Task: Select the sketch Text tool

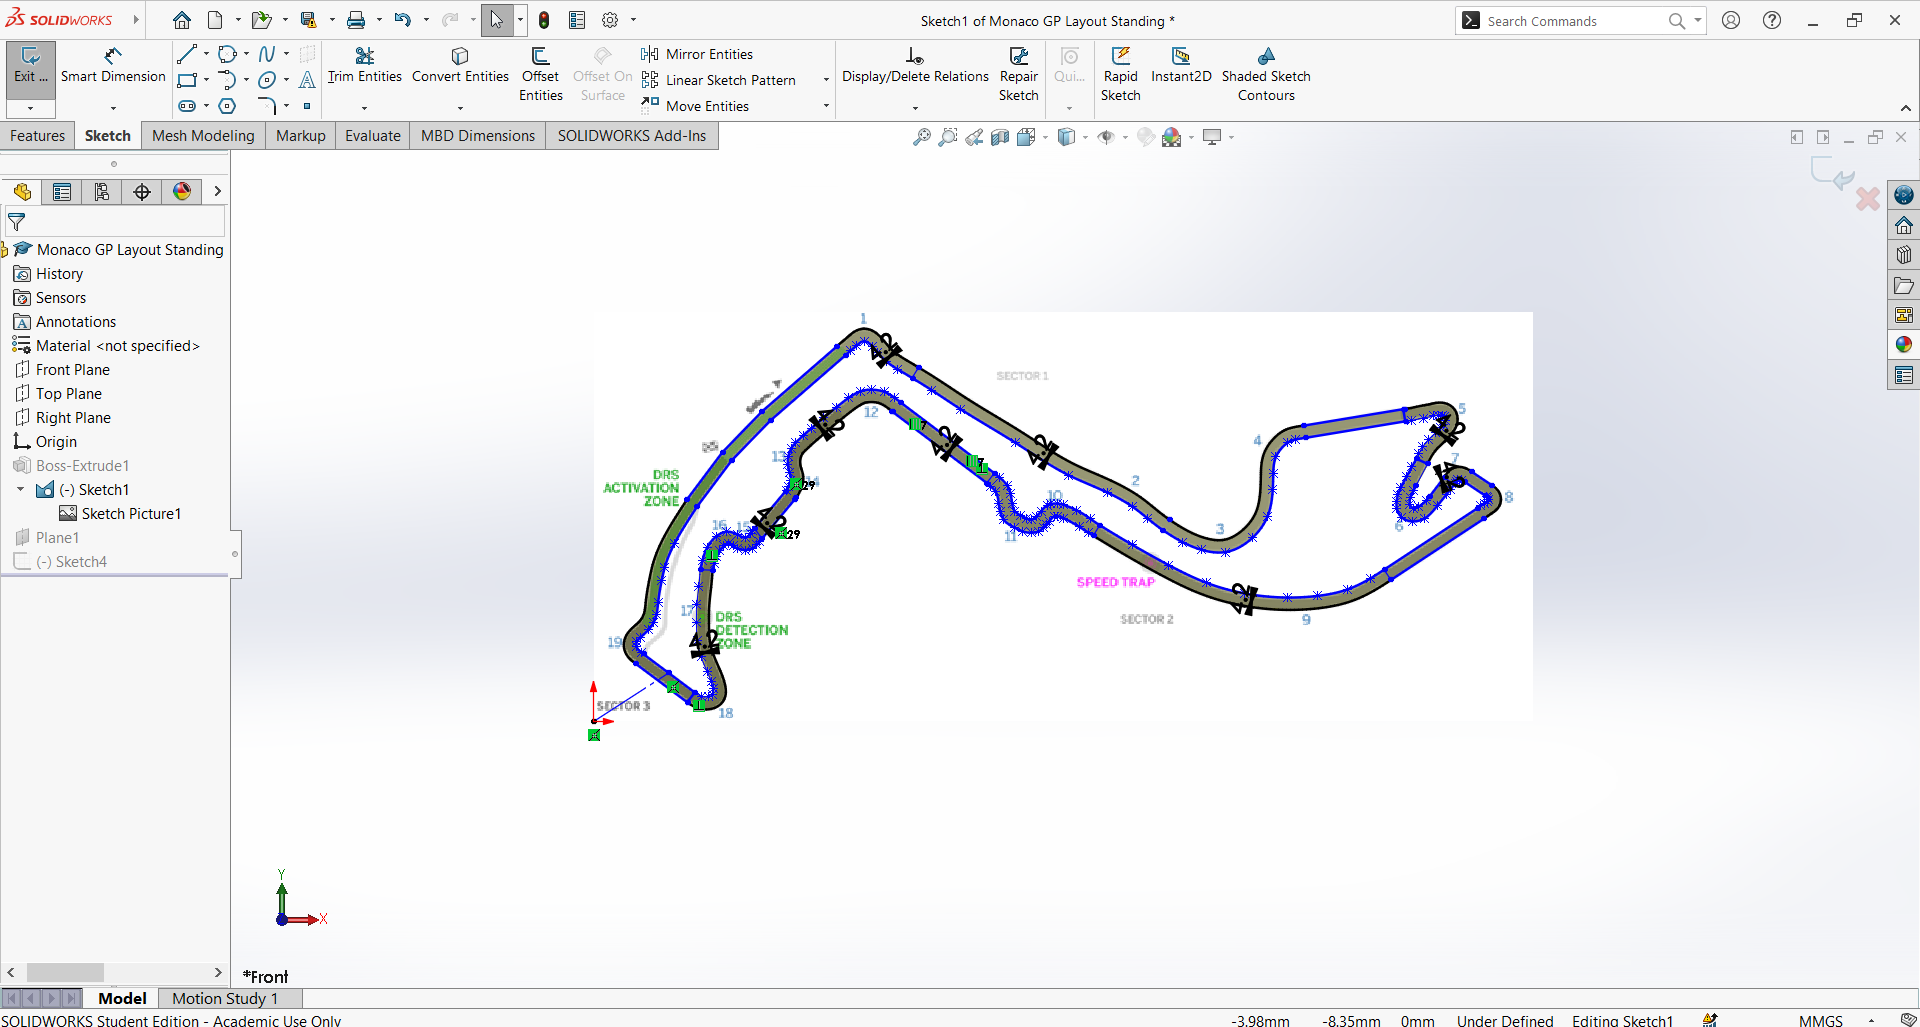Action: [x=307, y=80]
